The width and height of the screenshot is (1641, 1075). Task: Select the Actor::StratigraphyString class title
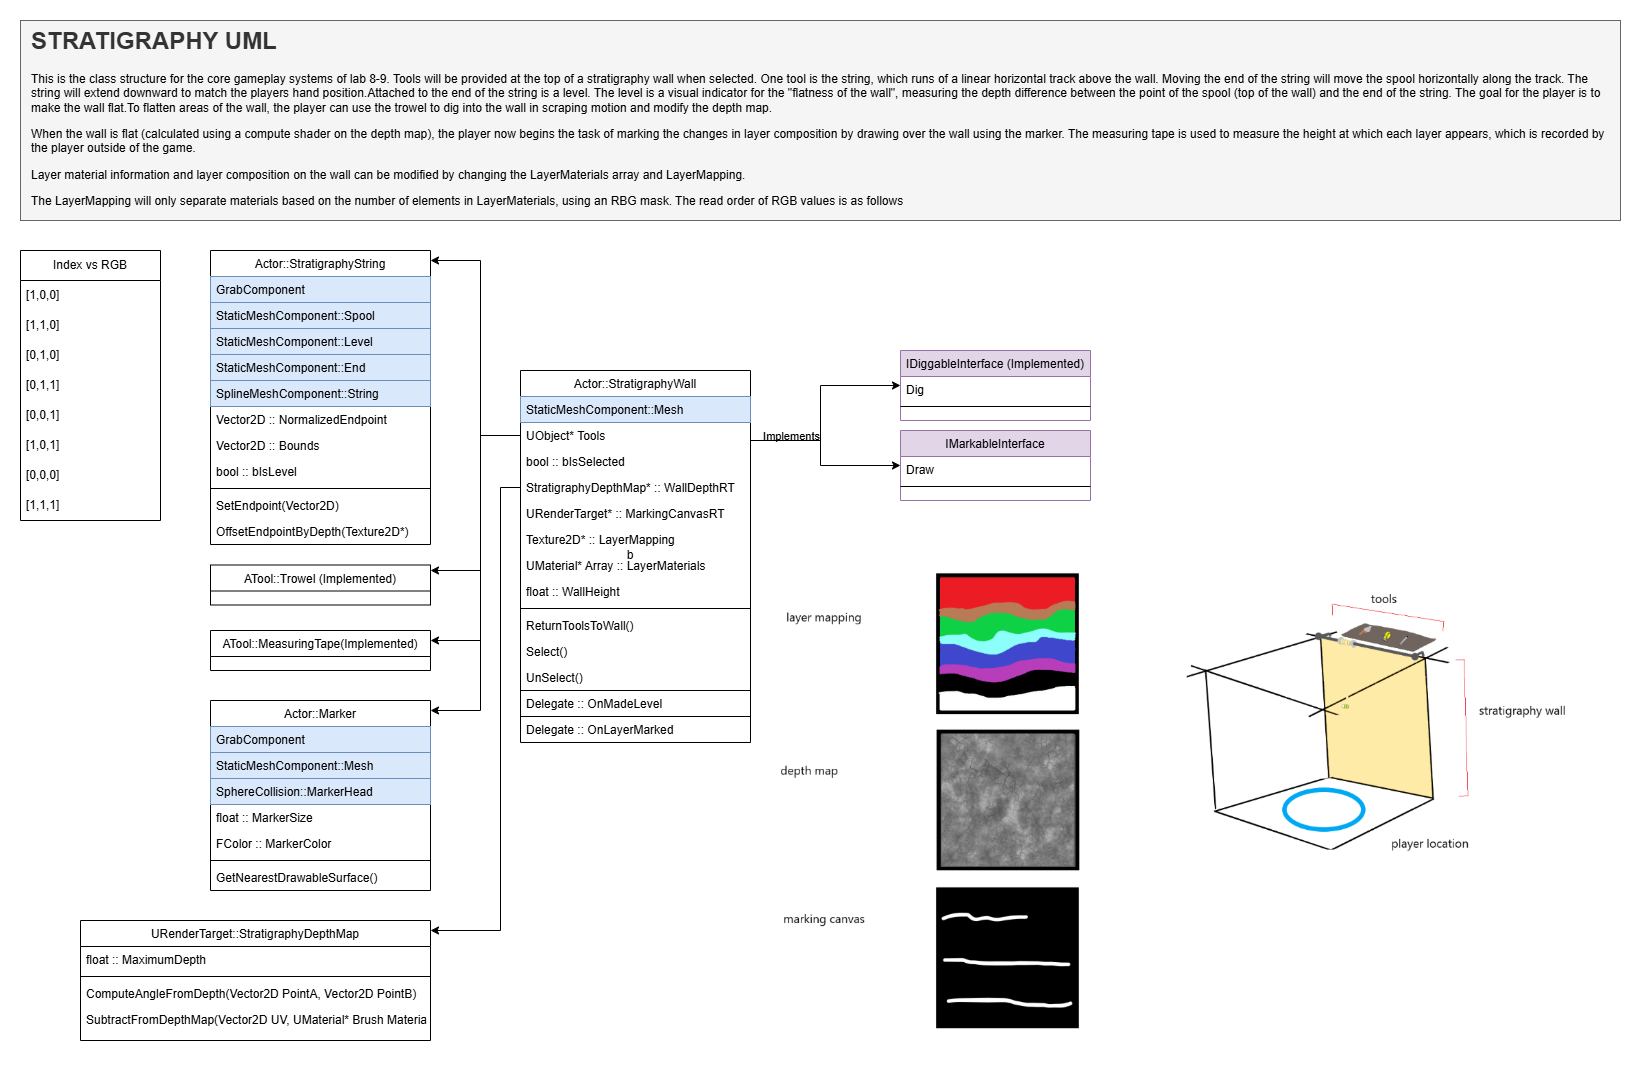click(x=320, y=264)
